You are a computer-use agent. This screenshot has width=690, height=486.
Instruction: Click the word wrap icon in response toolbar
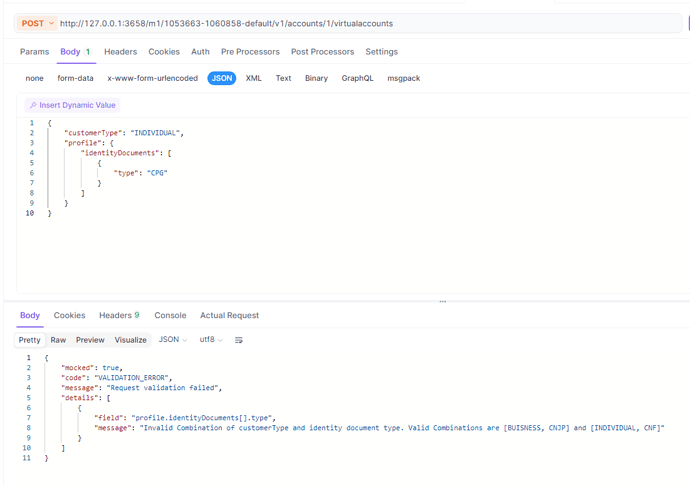(x=239, y=340)
